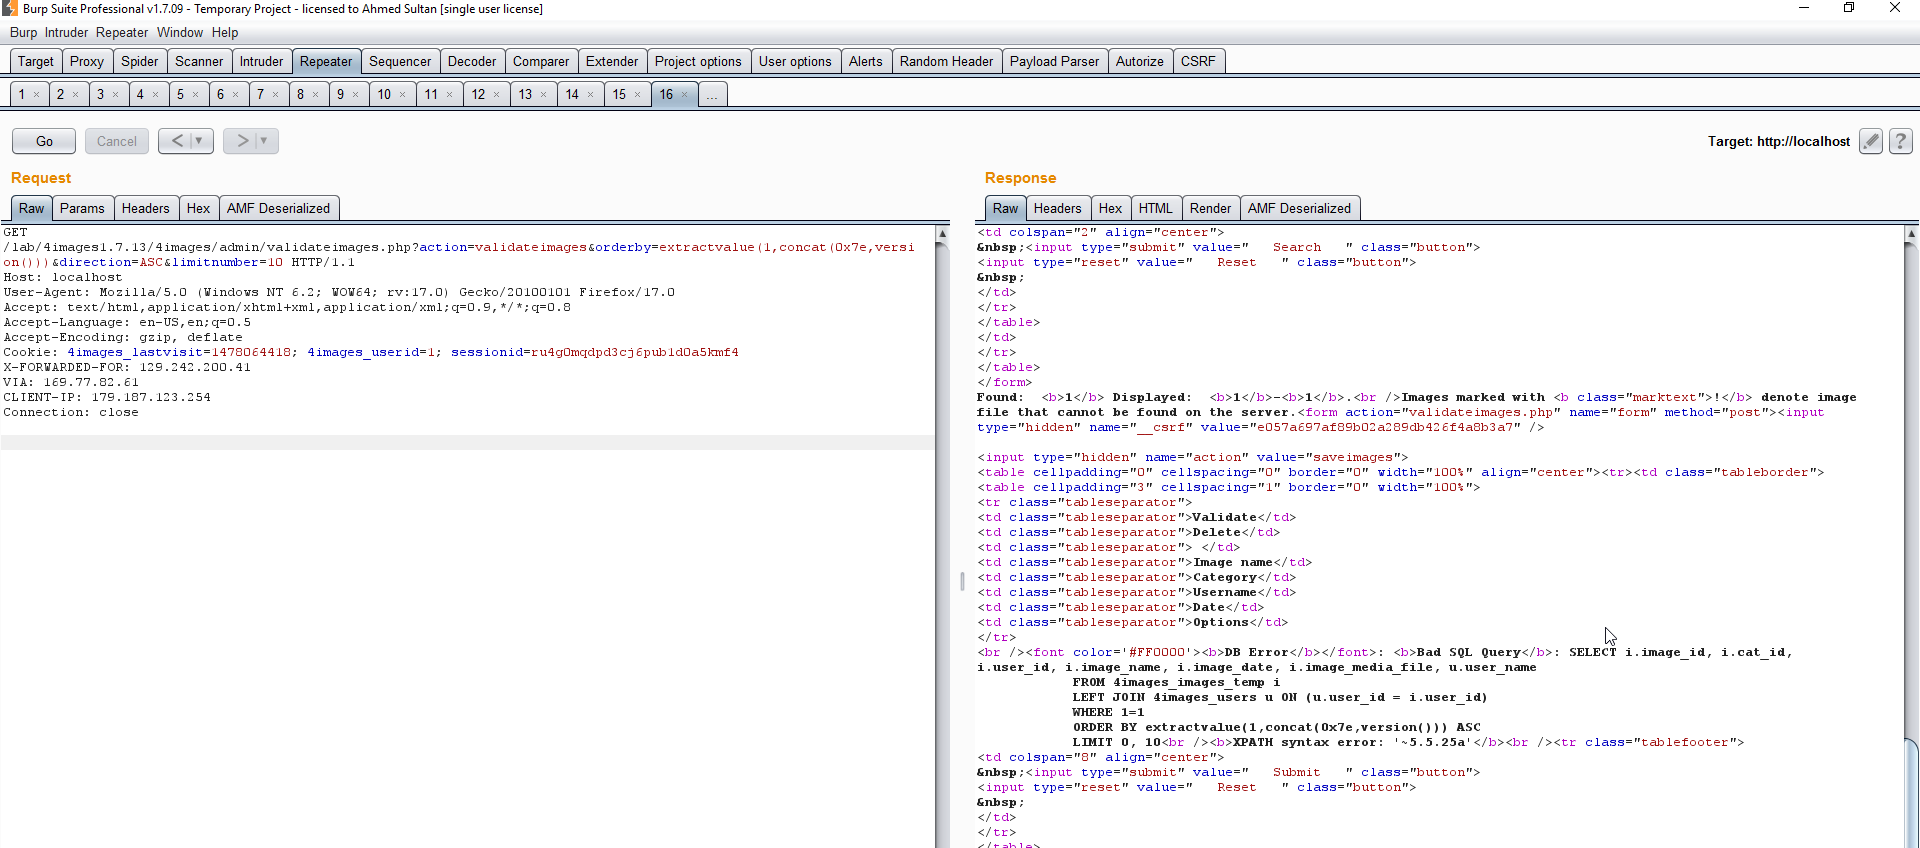Show response Headers view
This screenshot has height=848, width=1920.
pos(1057,208)
